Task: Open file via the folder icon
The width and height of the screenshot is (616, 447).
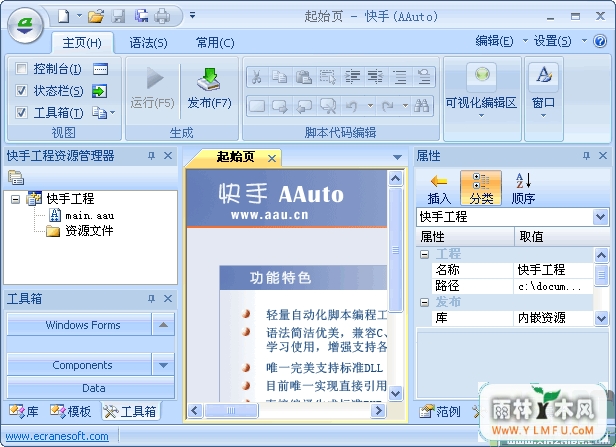Action: 95,16
